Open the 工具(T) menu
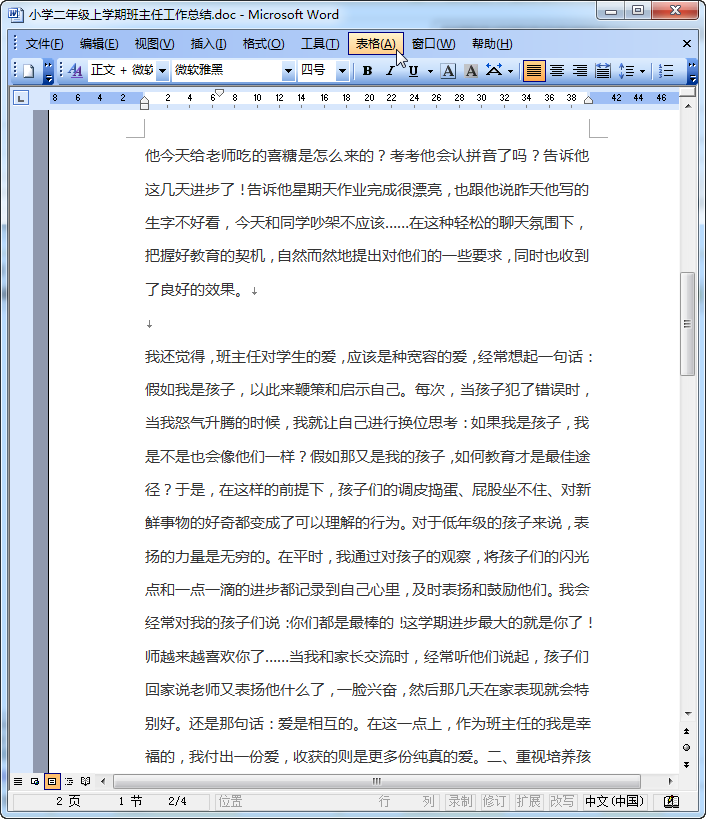Viewport: 706px width, 819px height. tap(320, 44)
